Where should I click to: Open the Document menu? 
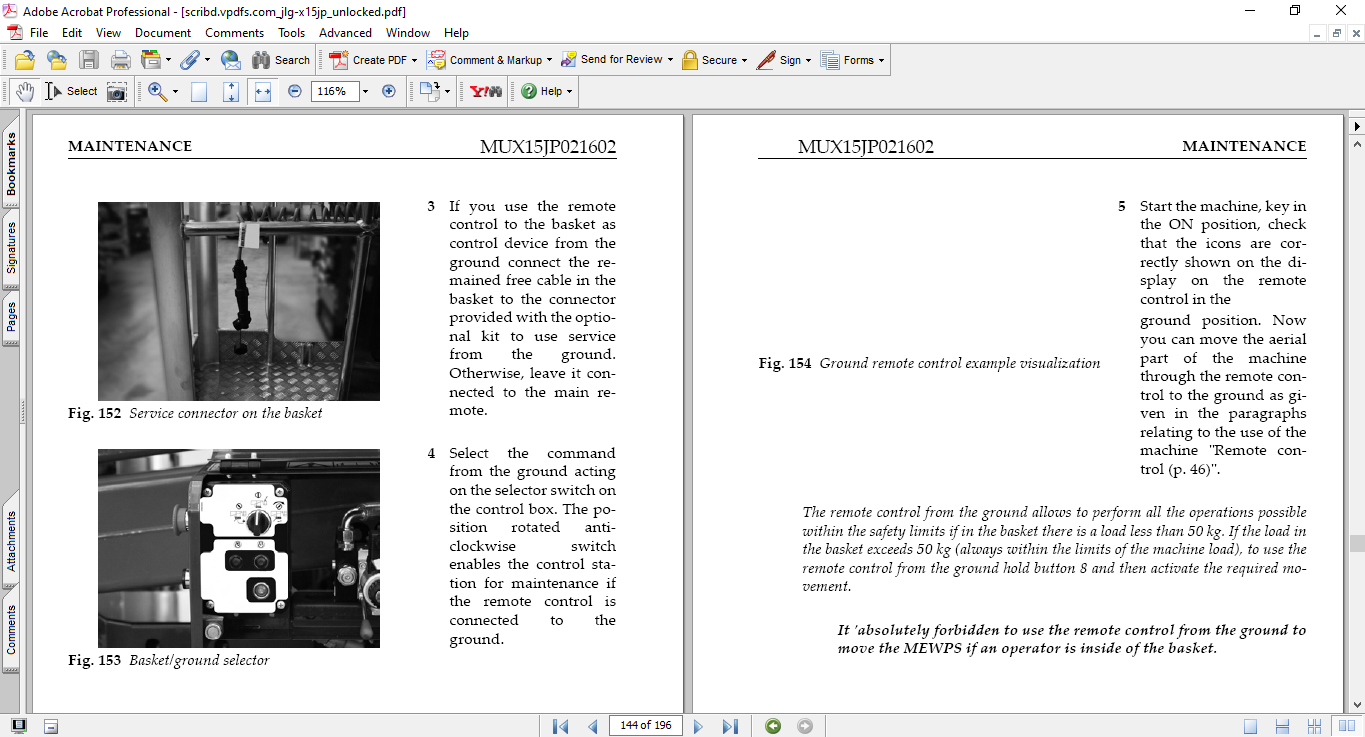click(163, 33)
